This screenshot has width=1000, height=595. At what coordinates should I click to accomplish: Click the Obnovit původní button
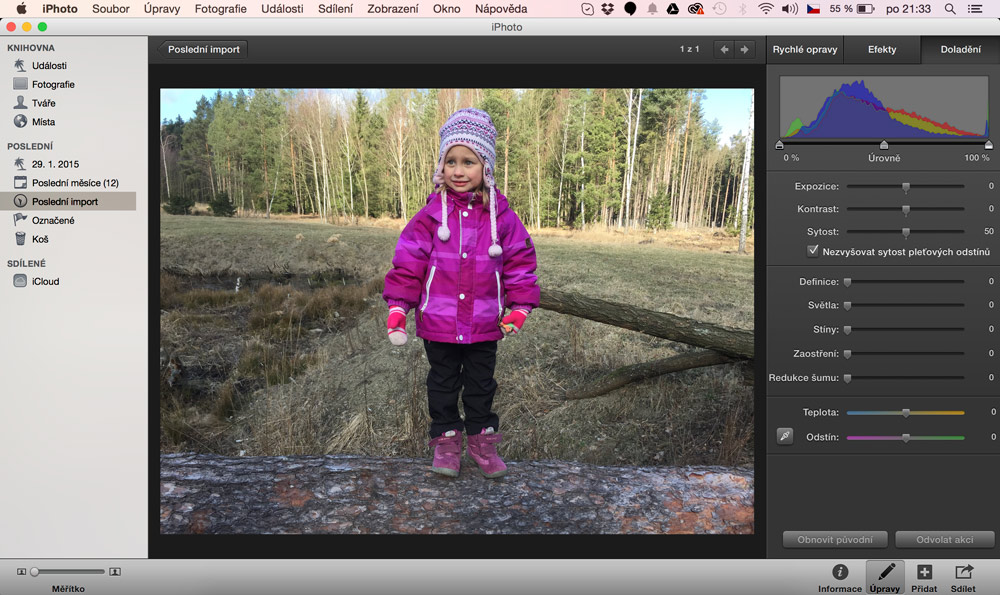[835, 540]
